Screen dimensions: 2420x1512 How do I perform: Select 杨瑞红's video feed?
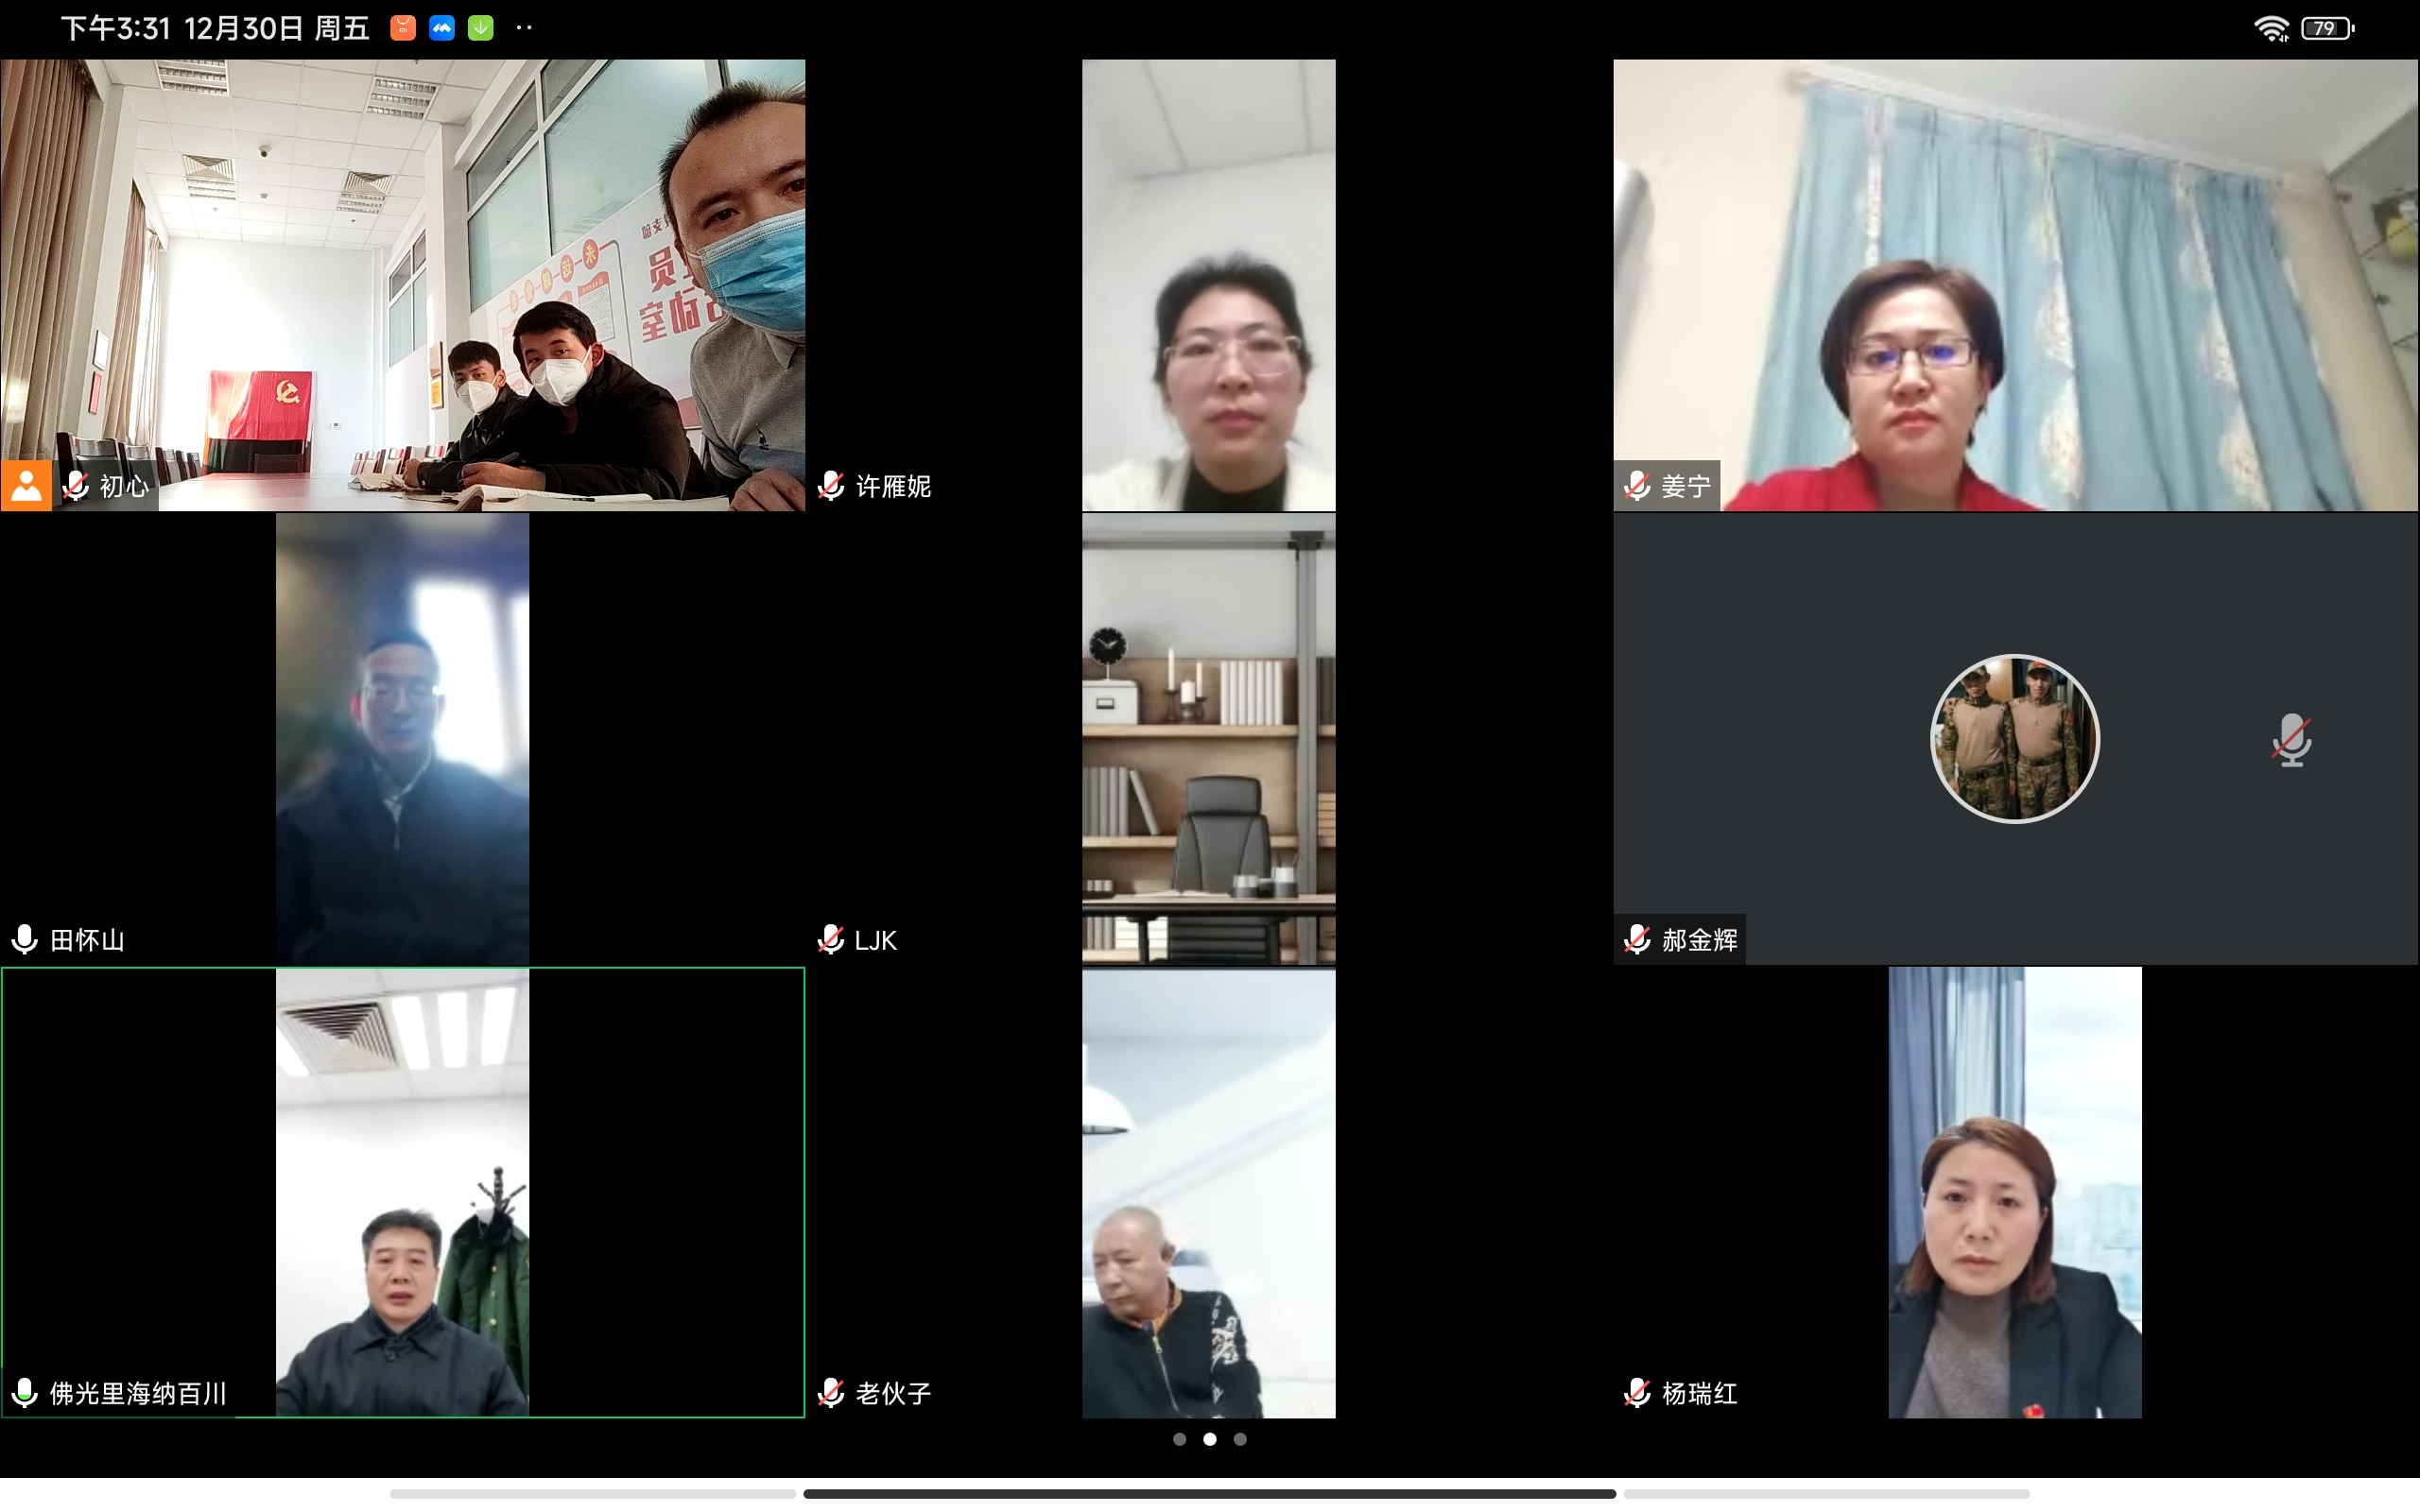(2014, 1192)
